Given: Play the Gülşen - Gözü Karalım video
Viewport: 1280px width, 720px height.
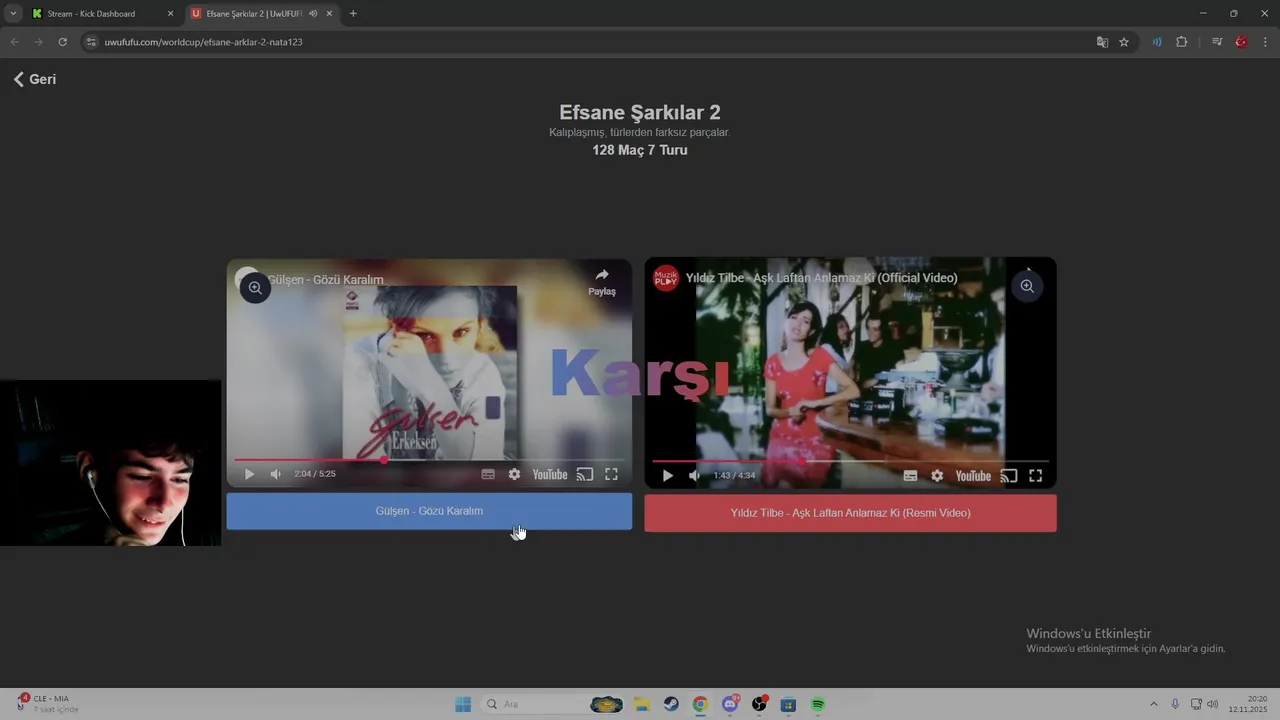Looking at the screenshot, I should [249, 474].
